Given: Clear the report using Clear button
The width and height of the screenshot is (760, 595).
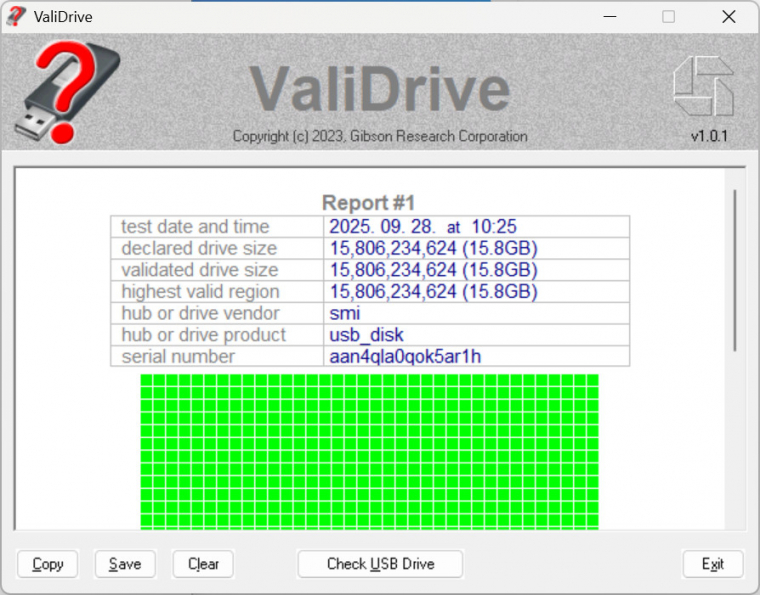Looking at the screenshot, I should (x=203, y=564).
